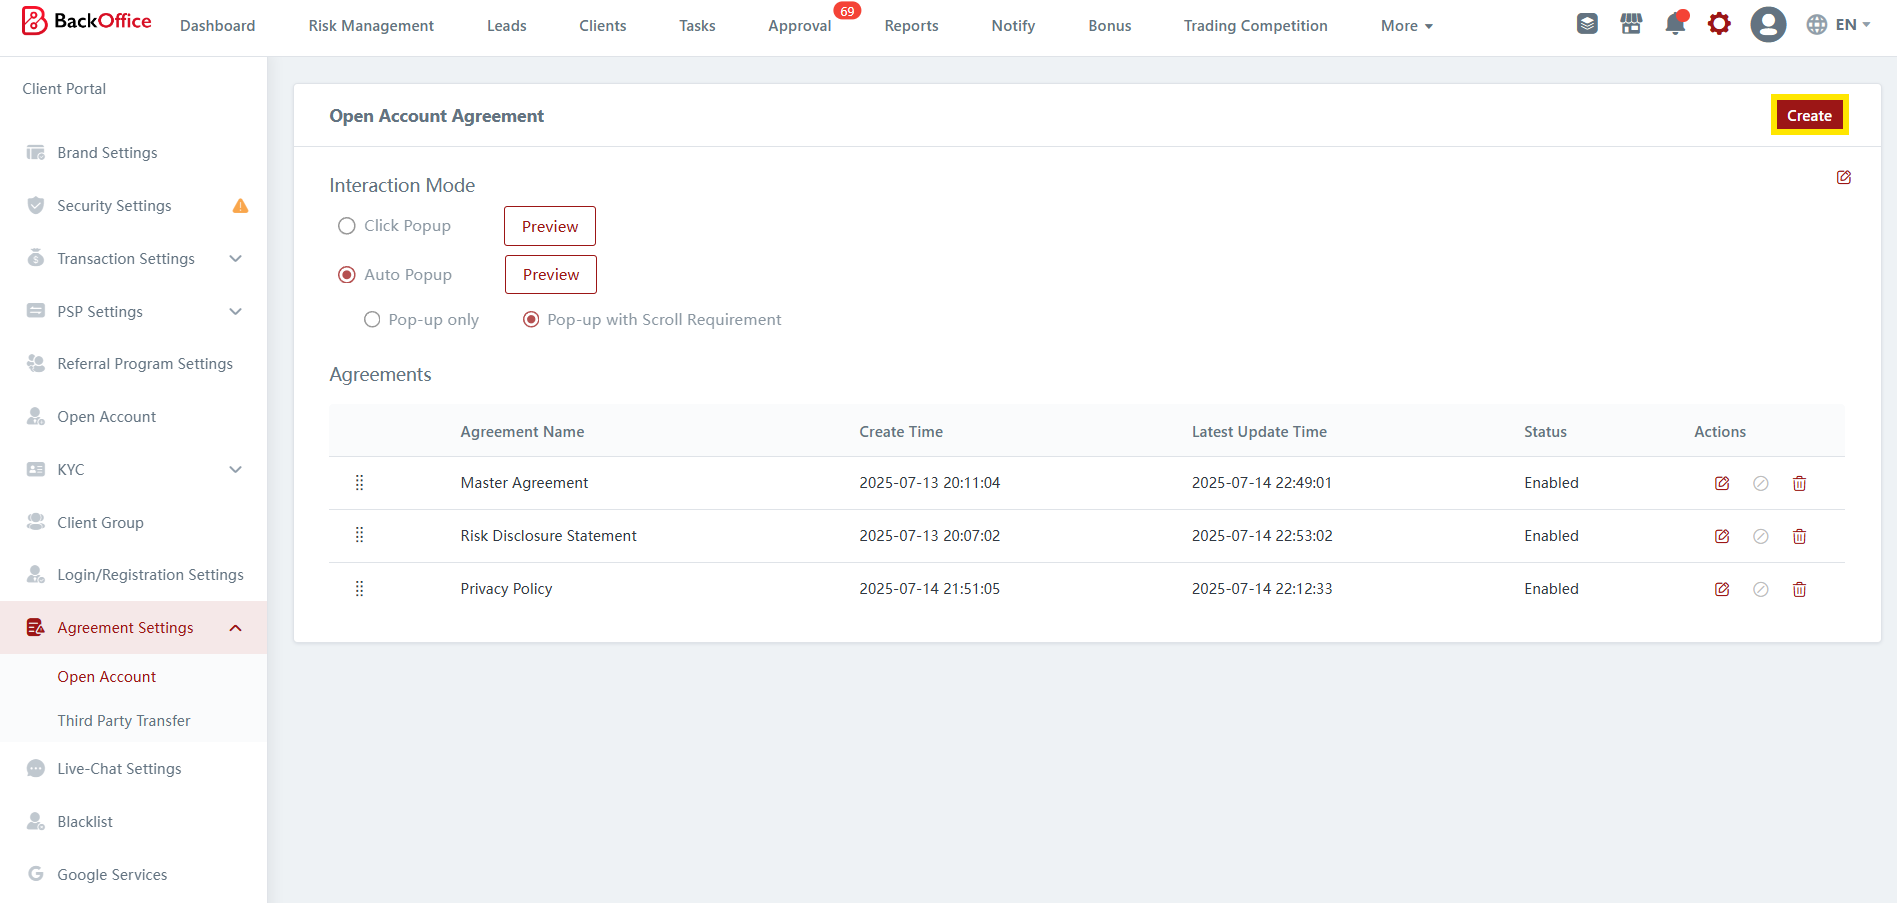This screenshot has width=1897, height=903.
Task: Click the Create button
Action: (x=1808, y=116)
